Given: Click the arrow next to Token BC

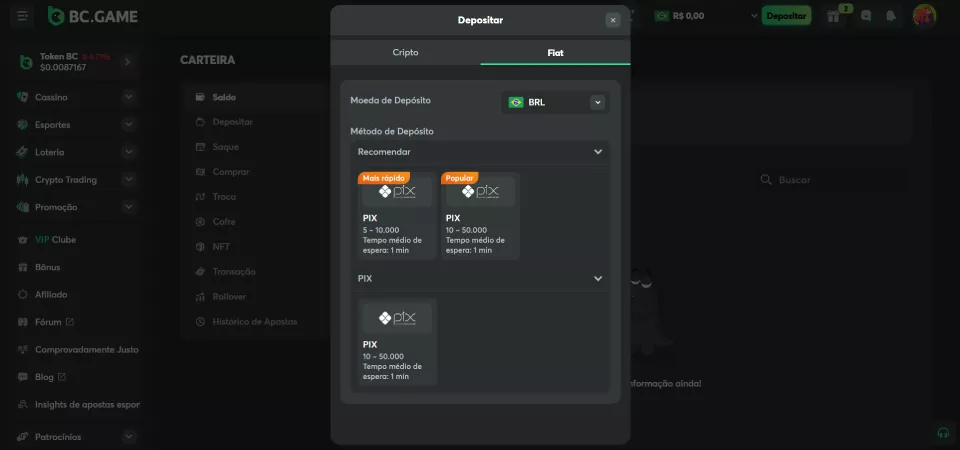Looking at the screenshot, I should [x=127, y=62].
